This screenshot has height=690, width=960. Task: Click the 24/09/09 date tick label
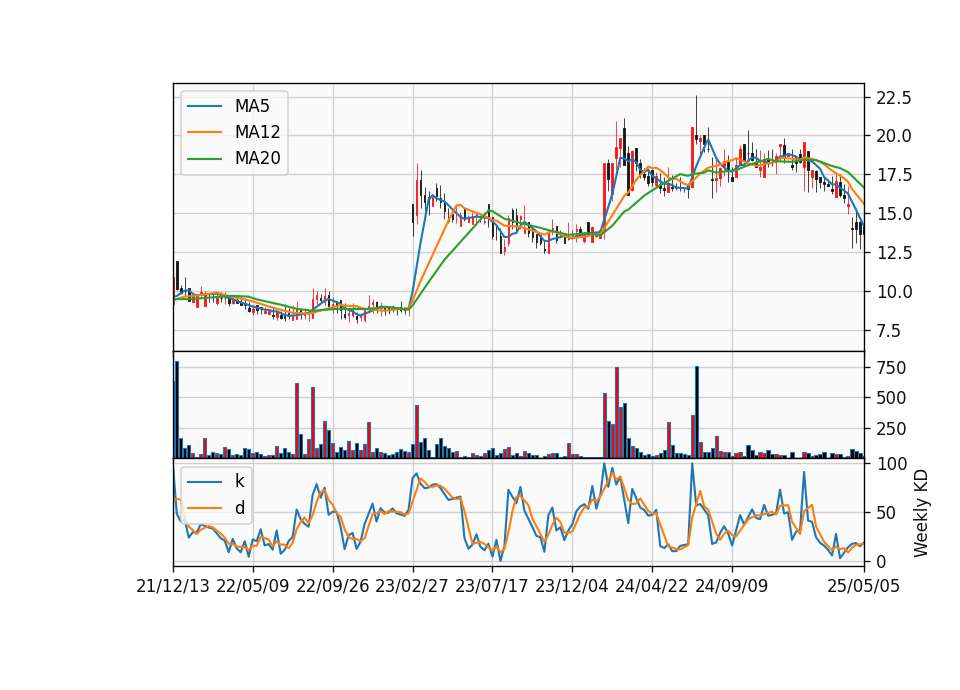point(732,587)
